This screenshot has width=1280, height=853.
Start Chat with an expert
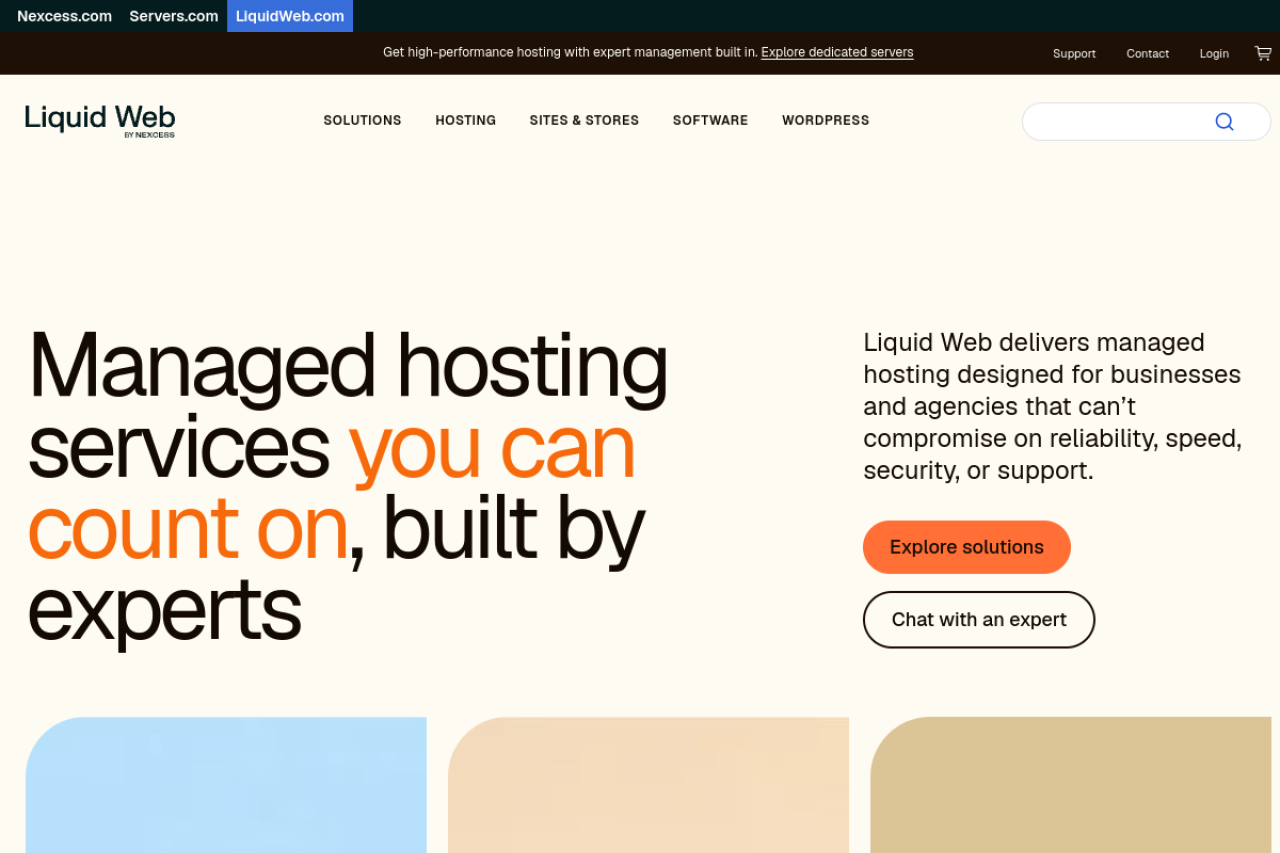point(979,620)
